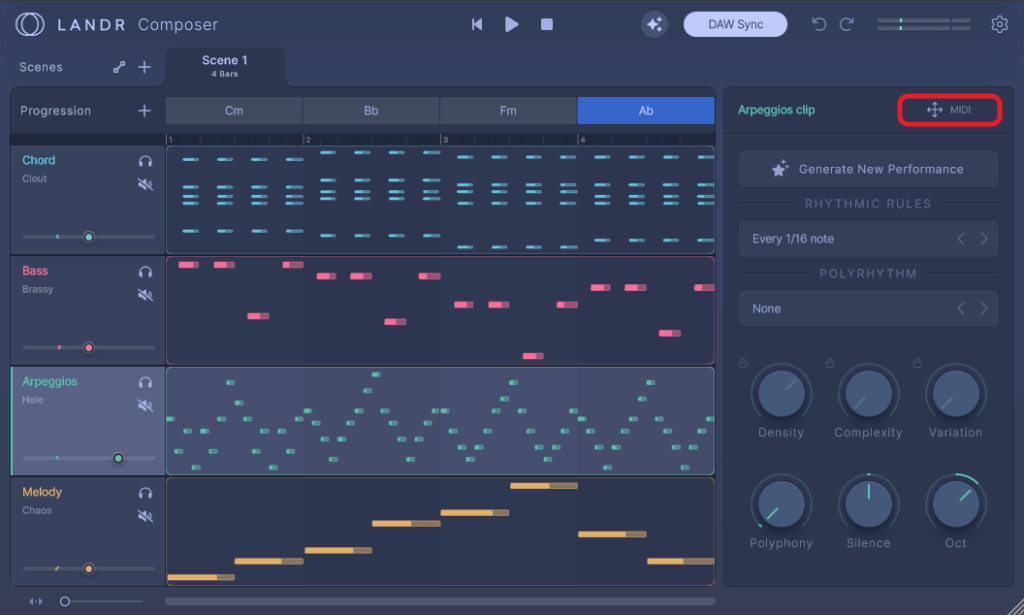Mute the Arpeggios track

point(145,405)
